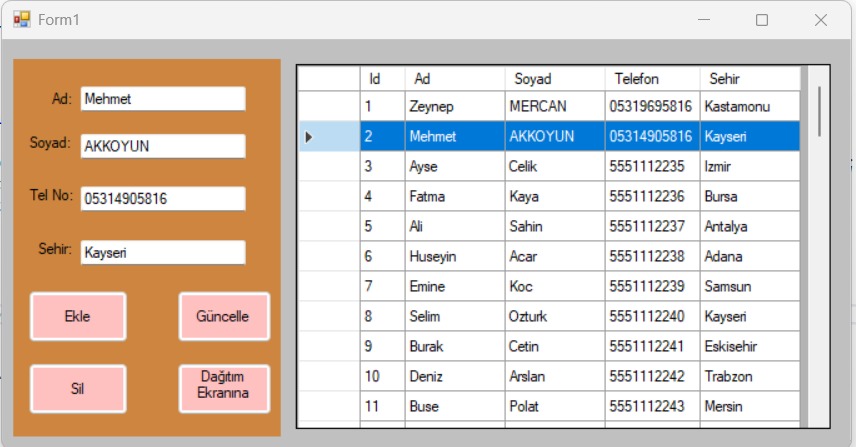
Task: Select the cell Burak
Action: (455, 347)
